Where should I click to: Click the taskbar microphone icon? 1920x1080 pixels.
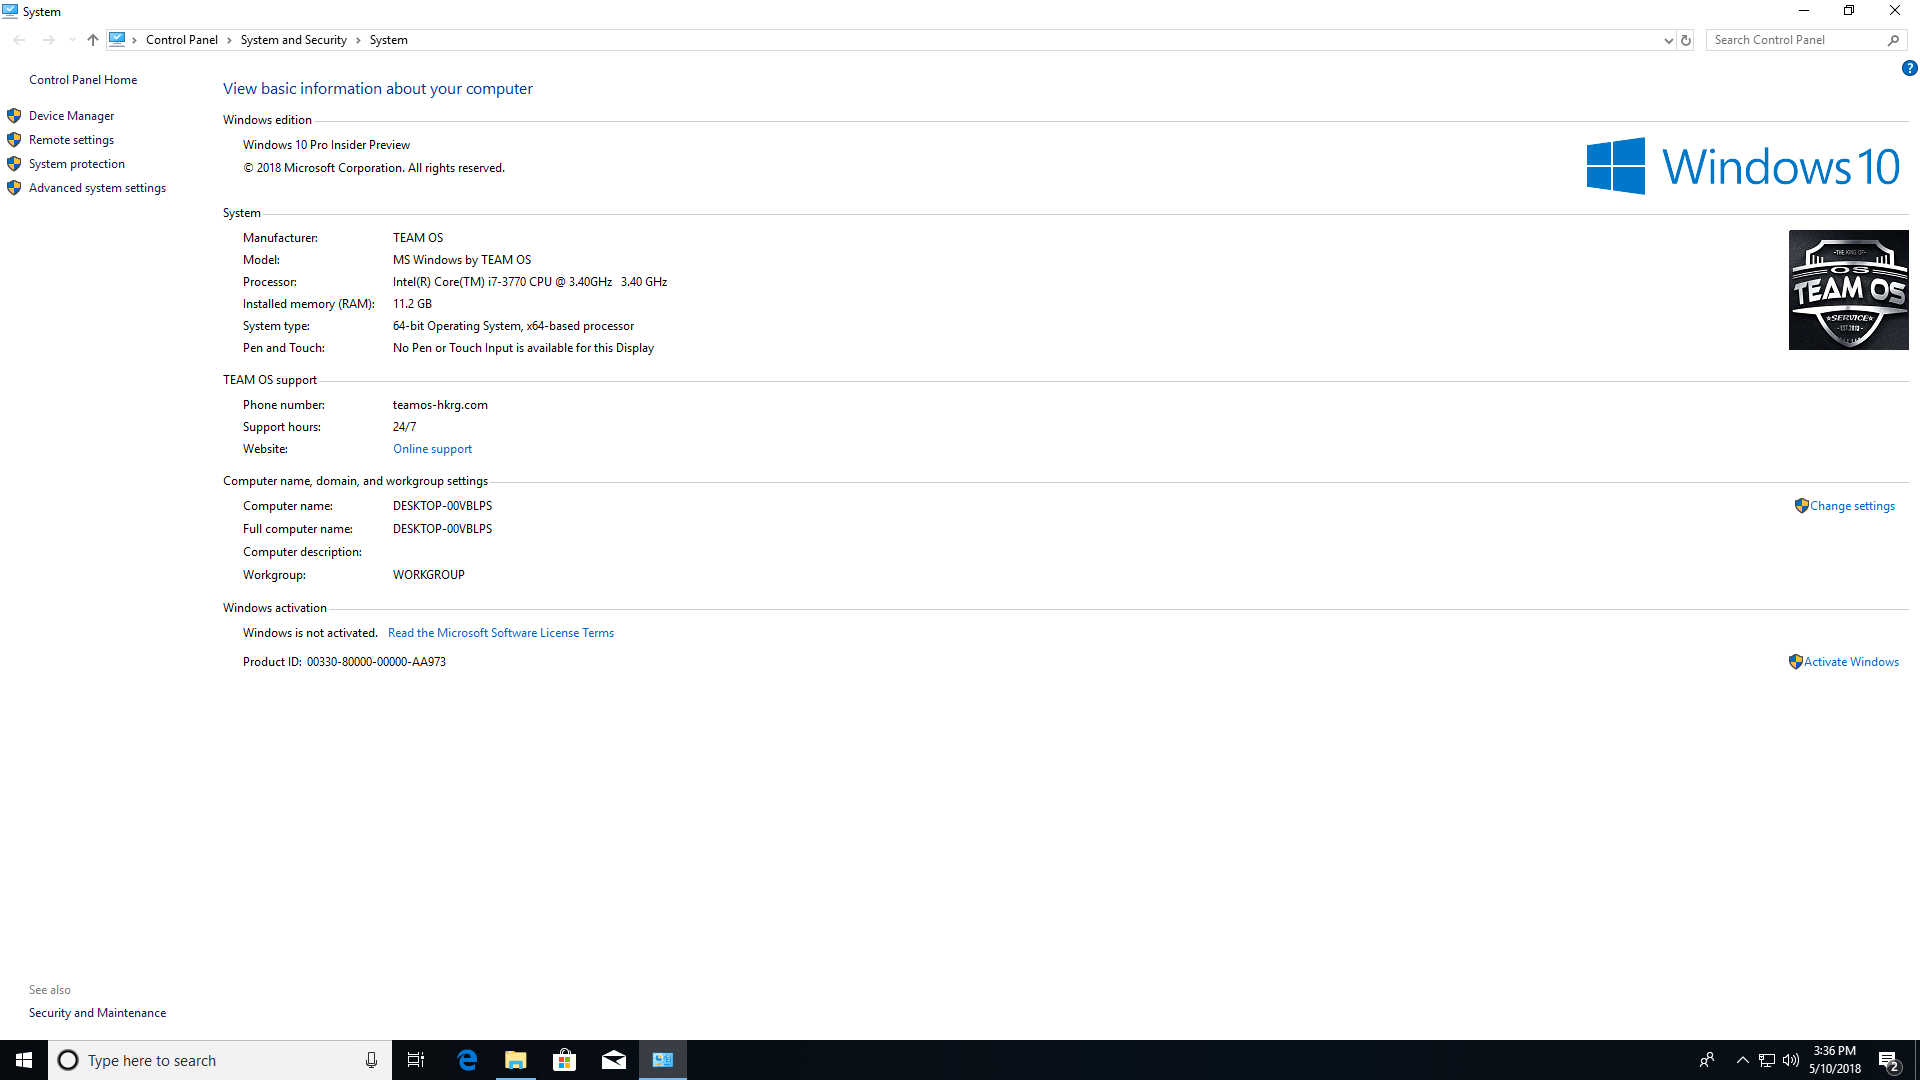(x=371, y=1060)
